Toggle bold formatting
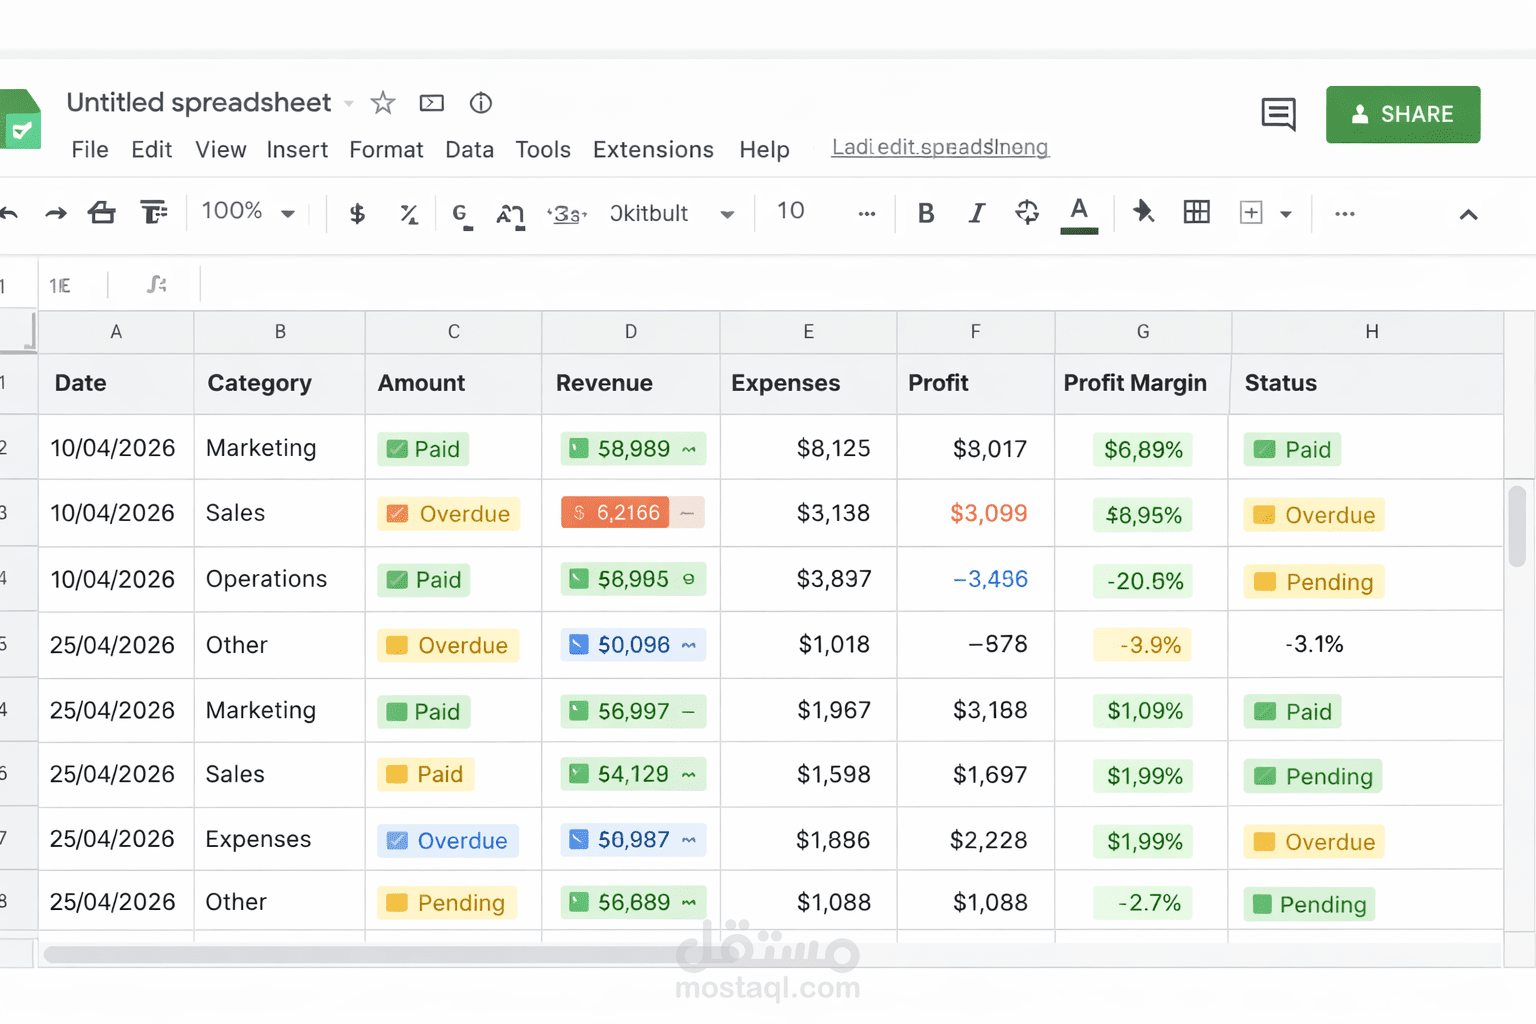The height and width of the screenshot is (1024, 1536). tap(925, 213)
